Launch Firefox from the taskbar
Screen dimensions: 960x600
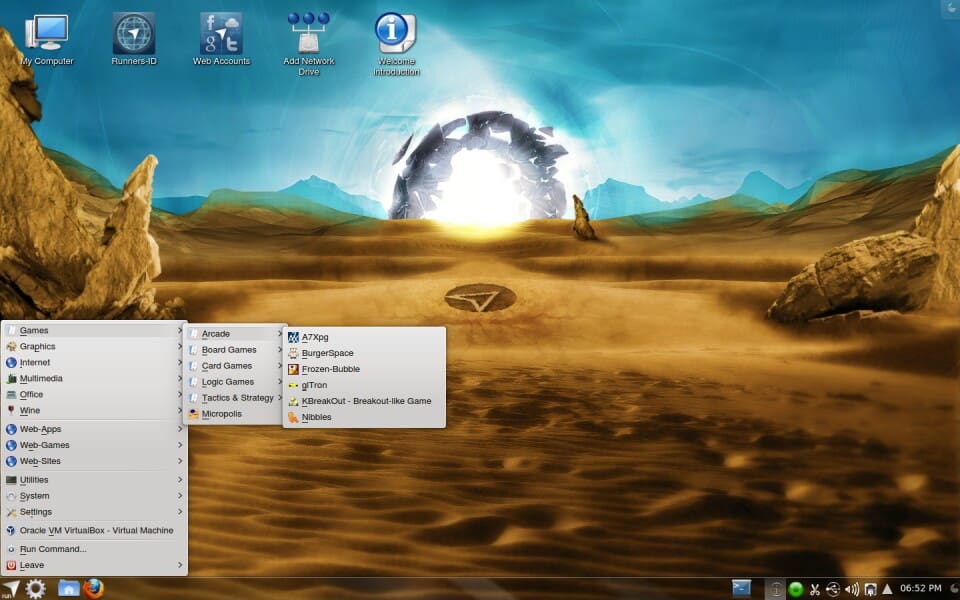pos(93,588)
